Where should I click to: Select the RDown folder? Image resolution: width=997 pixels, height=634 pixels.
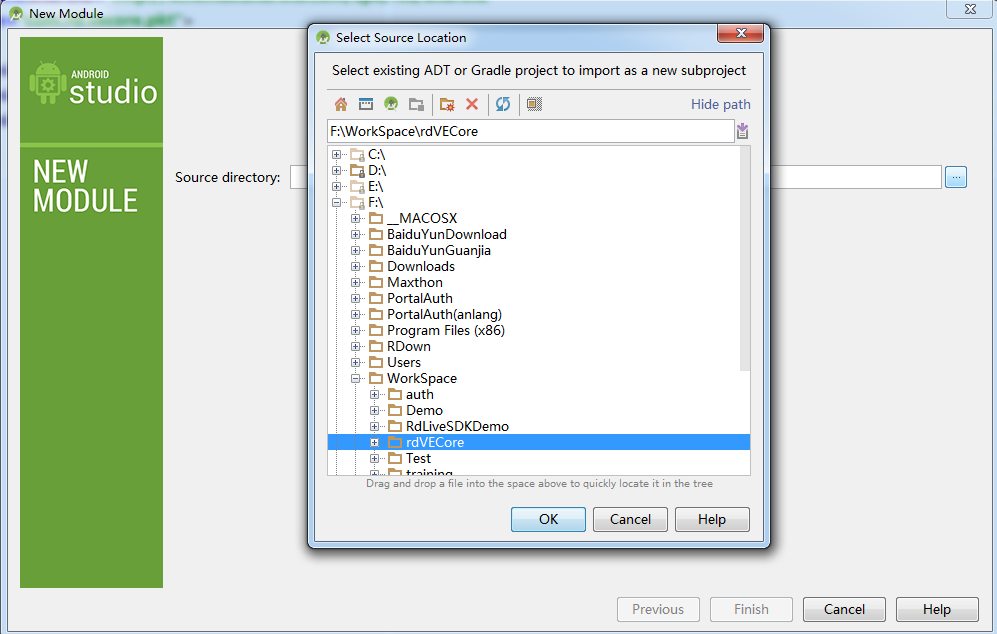(409, 347)
